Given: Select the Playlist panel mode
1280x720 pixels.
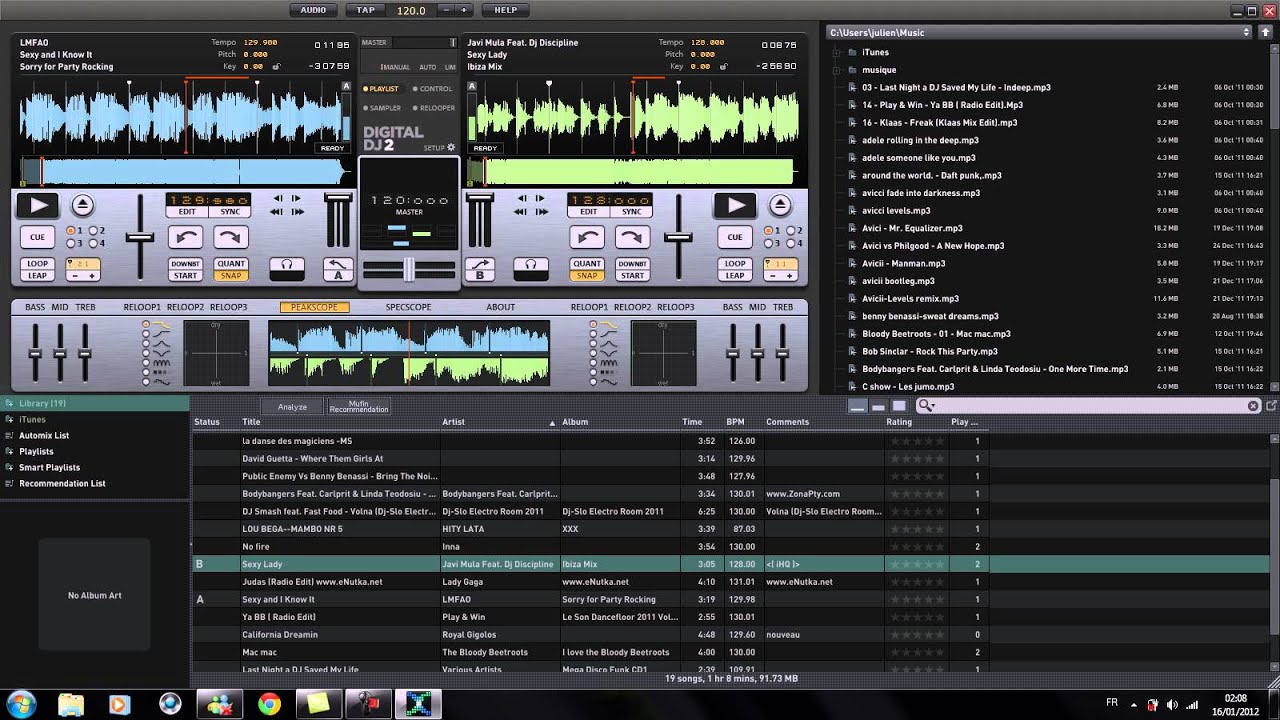Looking at the screenshot, I should [x=381, y=89].
